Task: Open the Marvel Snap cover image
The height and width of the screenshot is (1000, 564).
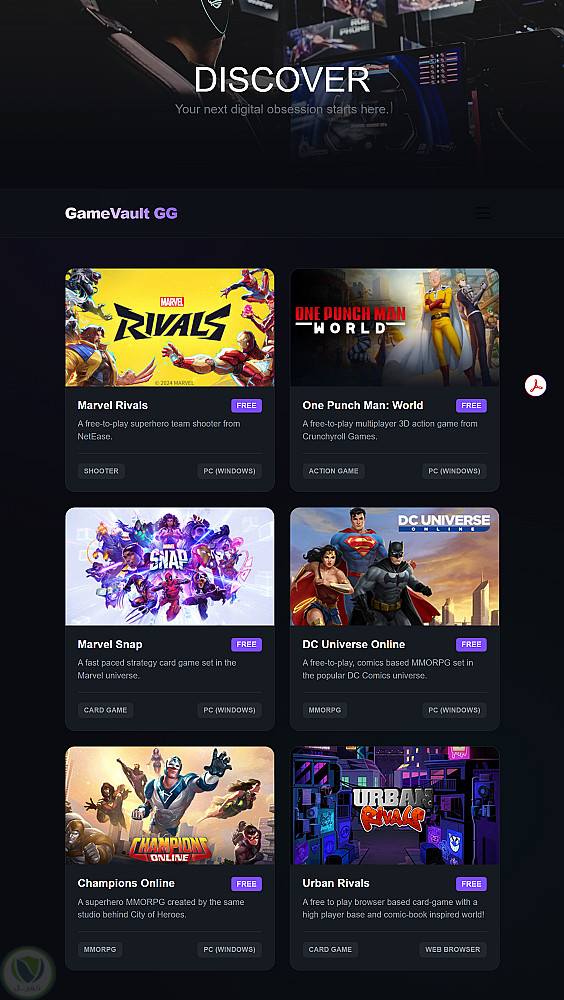Action: tap(170, 566)
